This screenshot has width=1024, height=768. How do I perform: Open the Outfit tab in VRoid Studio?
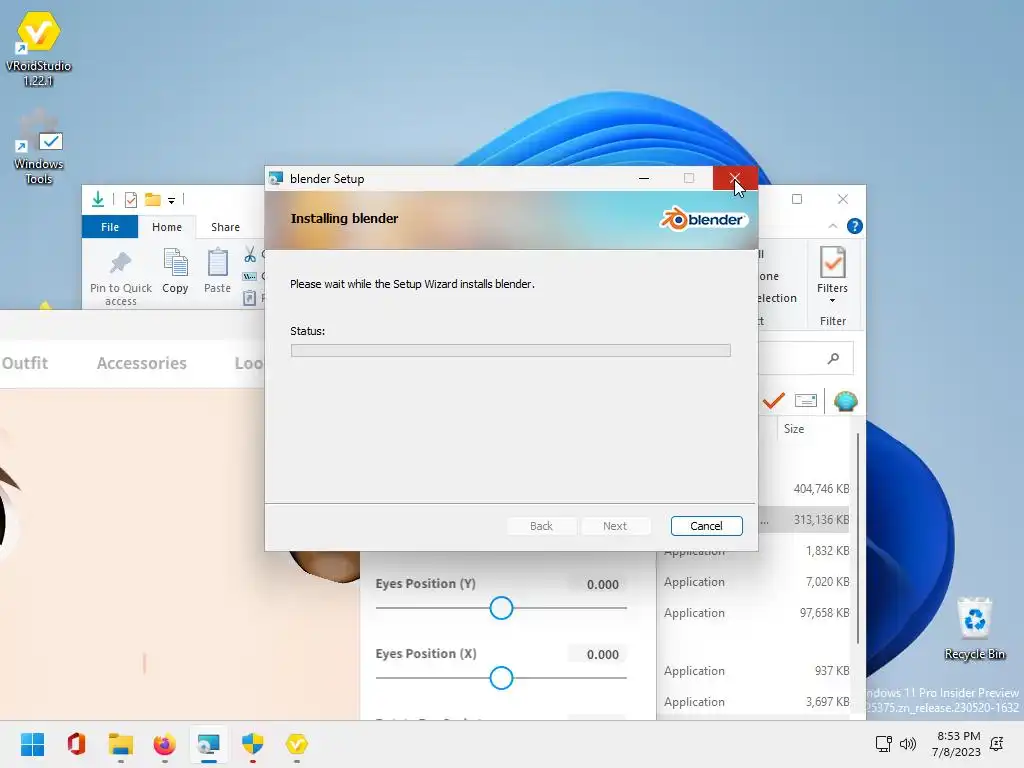[25, 363]
